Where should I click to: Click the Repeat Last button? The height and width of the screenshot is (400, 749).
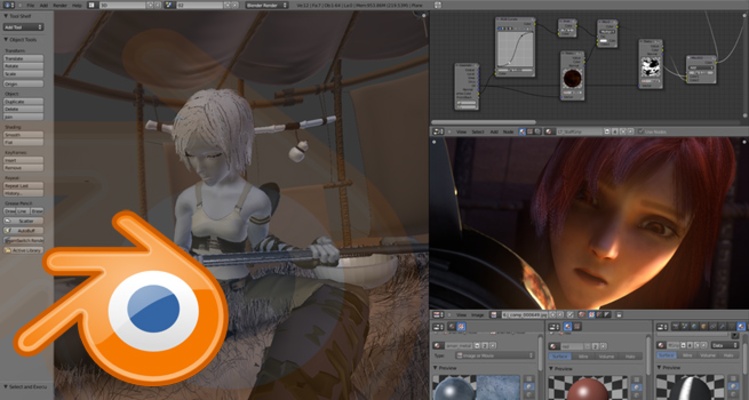(x=23, y=185)
